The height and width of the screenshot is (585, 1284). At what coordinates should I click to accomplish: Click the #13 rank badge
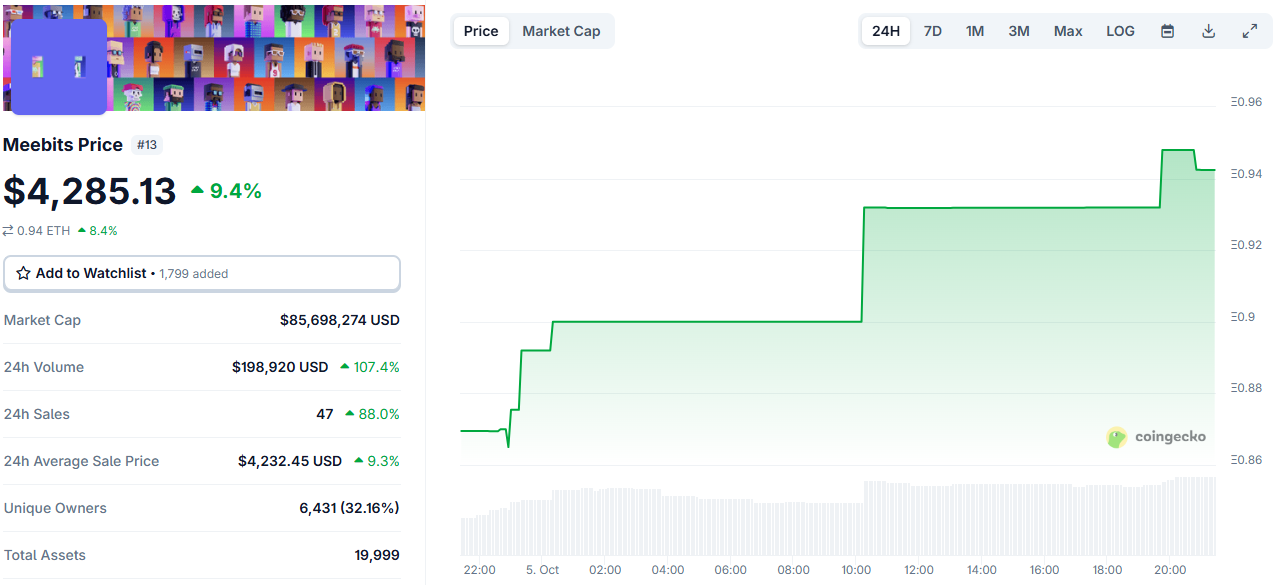(x=147, y=145)
